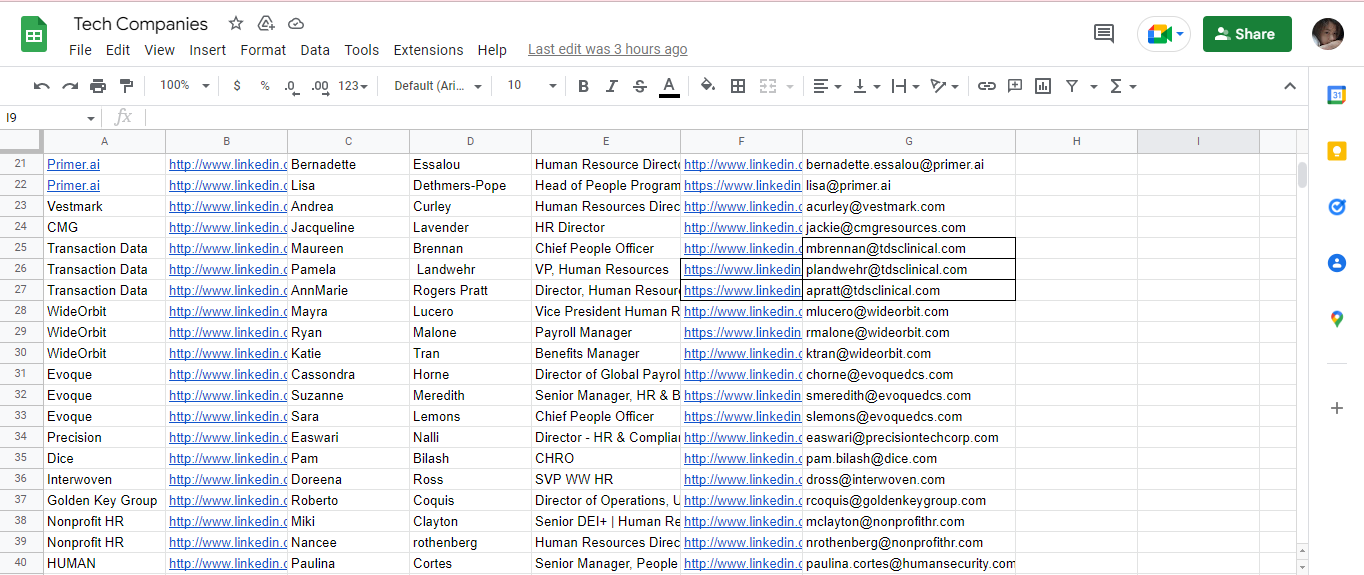The image size is (1364, 575).
Task: Open the Tools menu
Action: pos(362,50)
